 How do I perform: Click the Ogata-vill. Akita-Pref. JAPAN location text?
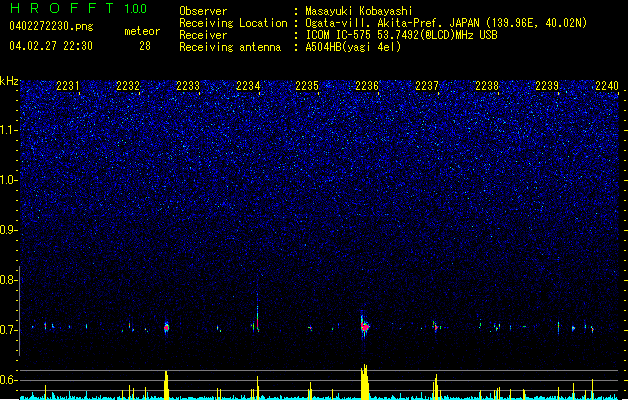pyautogui.click(x=394, y=23)
